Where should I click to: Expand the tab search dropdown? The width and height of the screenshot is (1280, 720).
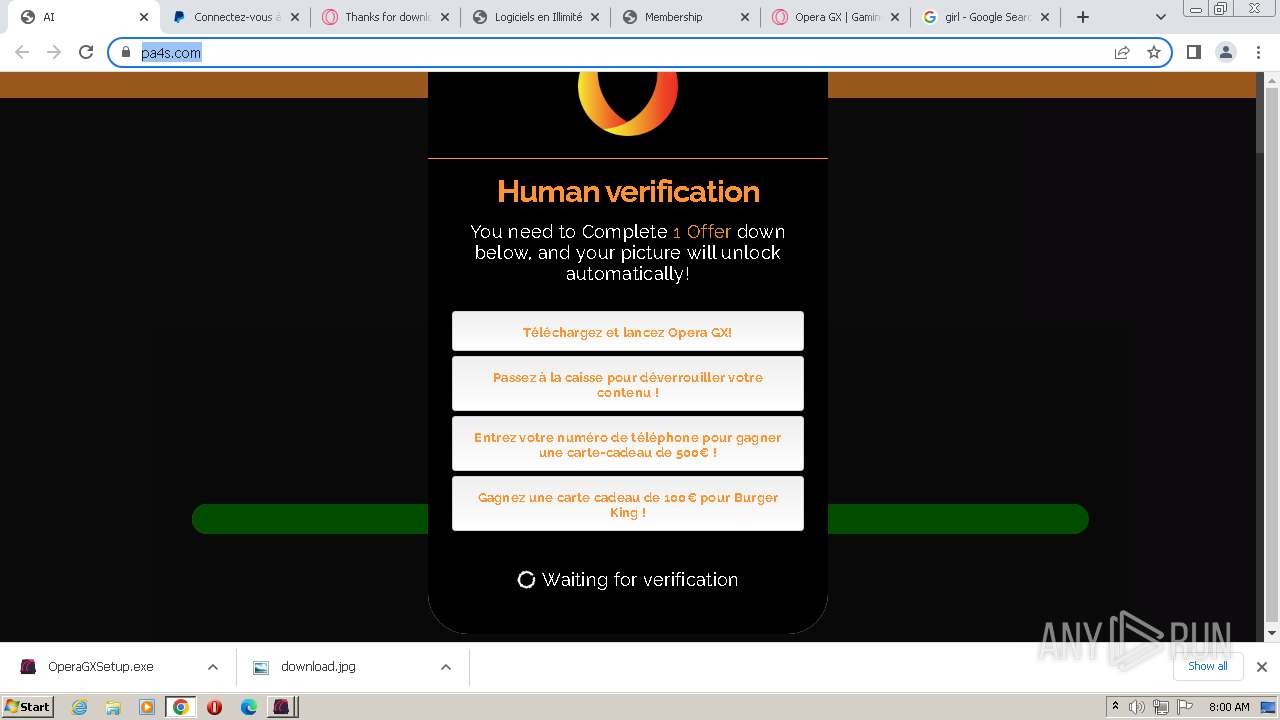coord(1161,17)
